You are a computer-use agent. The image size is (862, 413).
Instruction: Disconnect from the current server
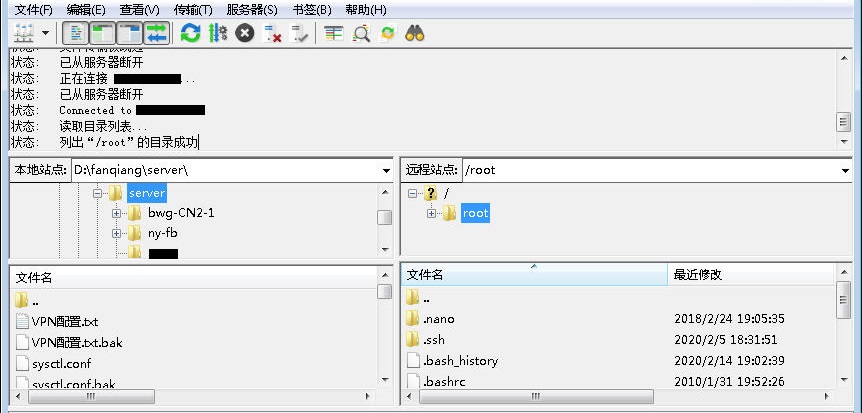click(x=272, y=33)
